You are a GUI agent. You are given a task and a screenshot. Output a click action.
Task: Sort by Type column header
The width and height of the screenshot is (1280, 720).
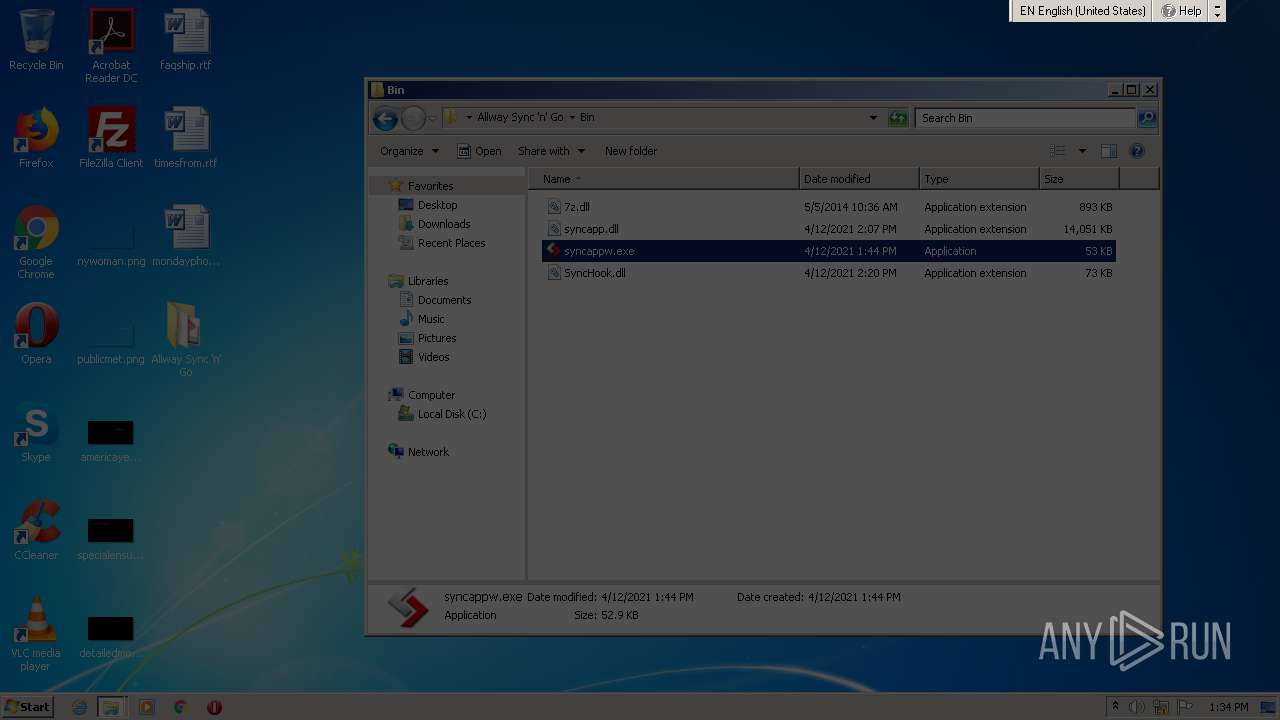[x=979, y=179]
